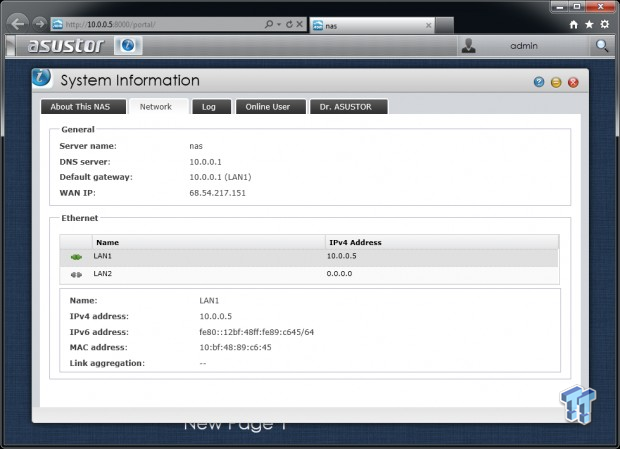Viewport: 620px width, 449px height.
Task: Select the Network tab
Action: 159,107
